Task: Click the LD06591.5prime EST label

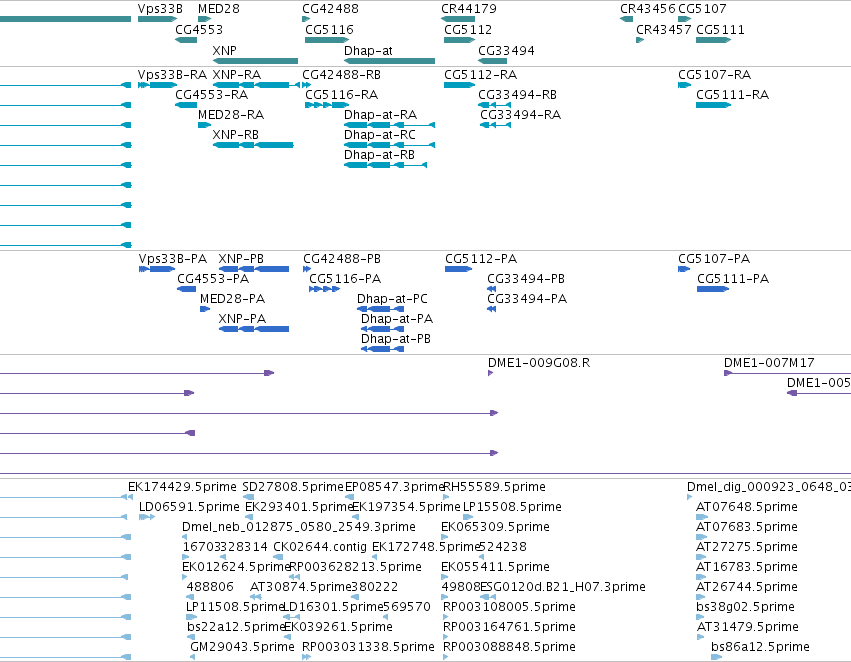Action: 189,507
